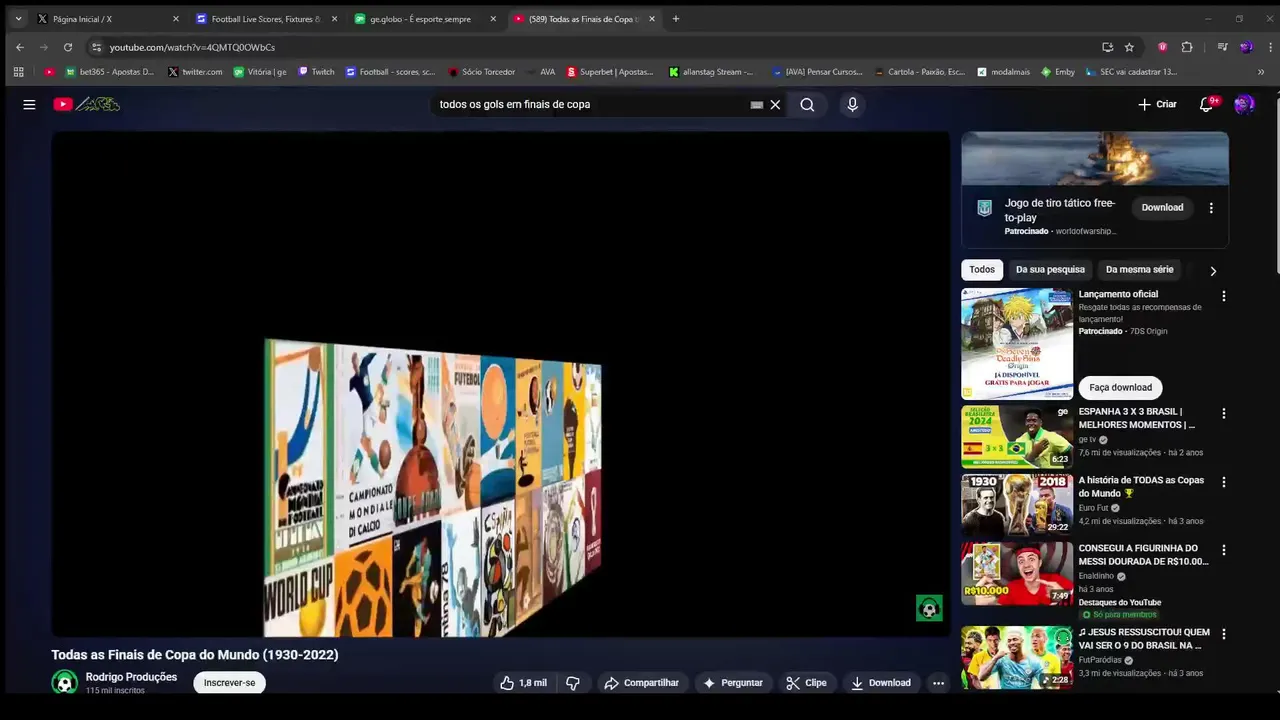Go back in browser history
Image resolution: width=1280 pixels, height=720 pixels.
(x=20, y=47)
